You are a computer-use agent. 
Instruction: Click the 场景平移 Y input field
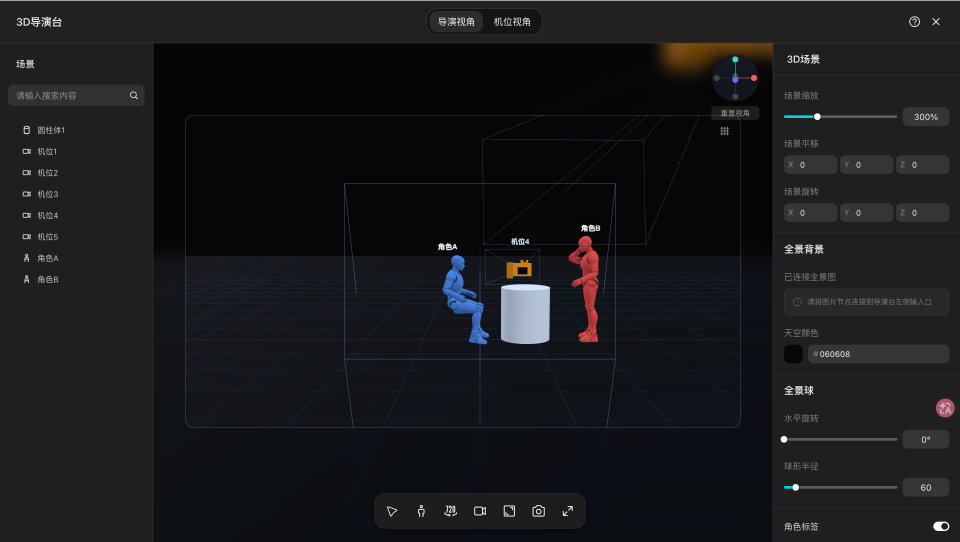pyautogui.click(x=866, y=165)
